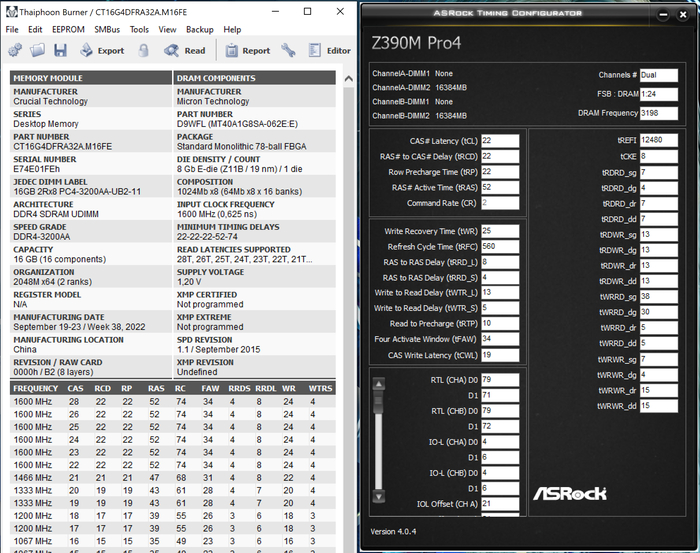Save dump with floppy disk icon
The width and height of the screenshot is (700, 553).
[60, 50]
